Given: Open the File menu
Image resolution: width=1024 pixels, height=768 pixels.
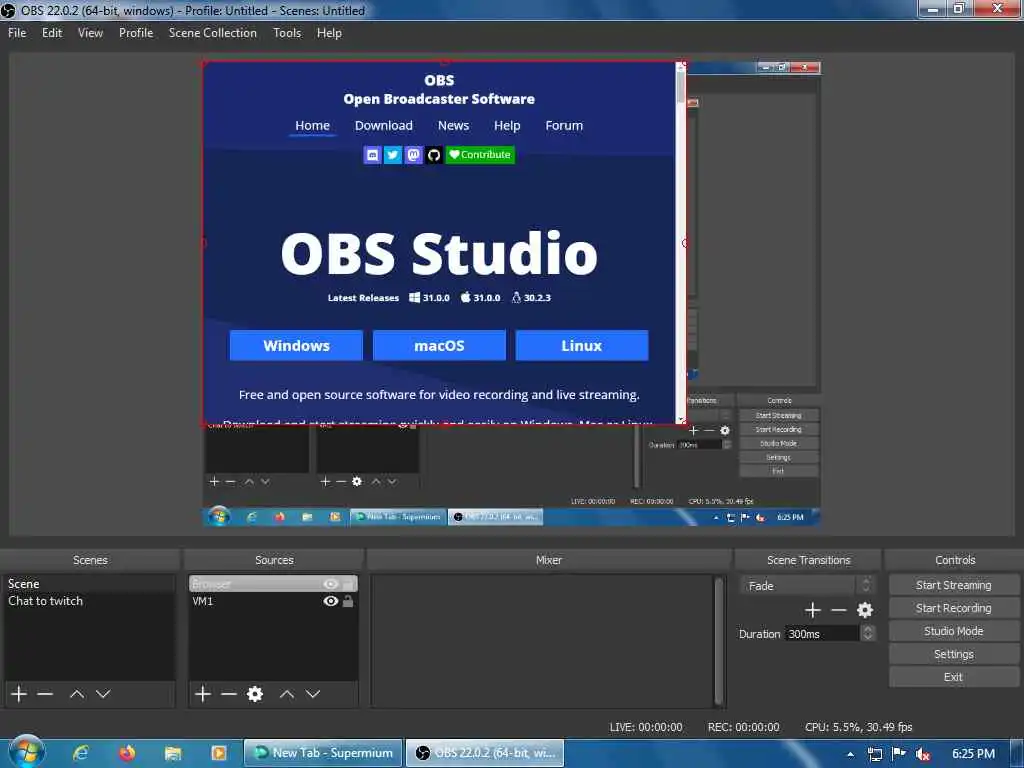Looking at the screenshot, I should [x=17, y=33].
